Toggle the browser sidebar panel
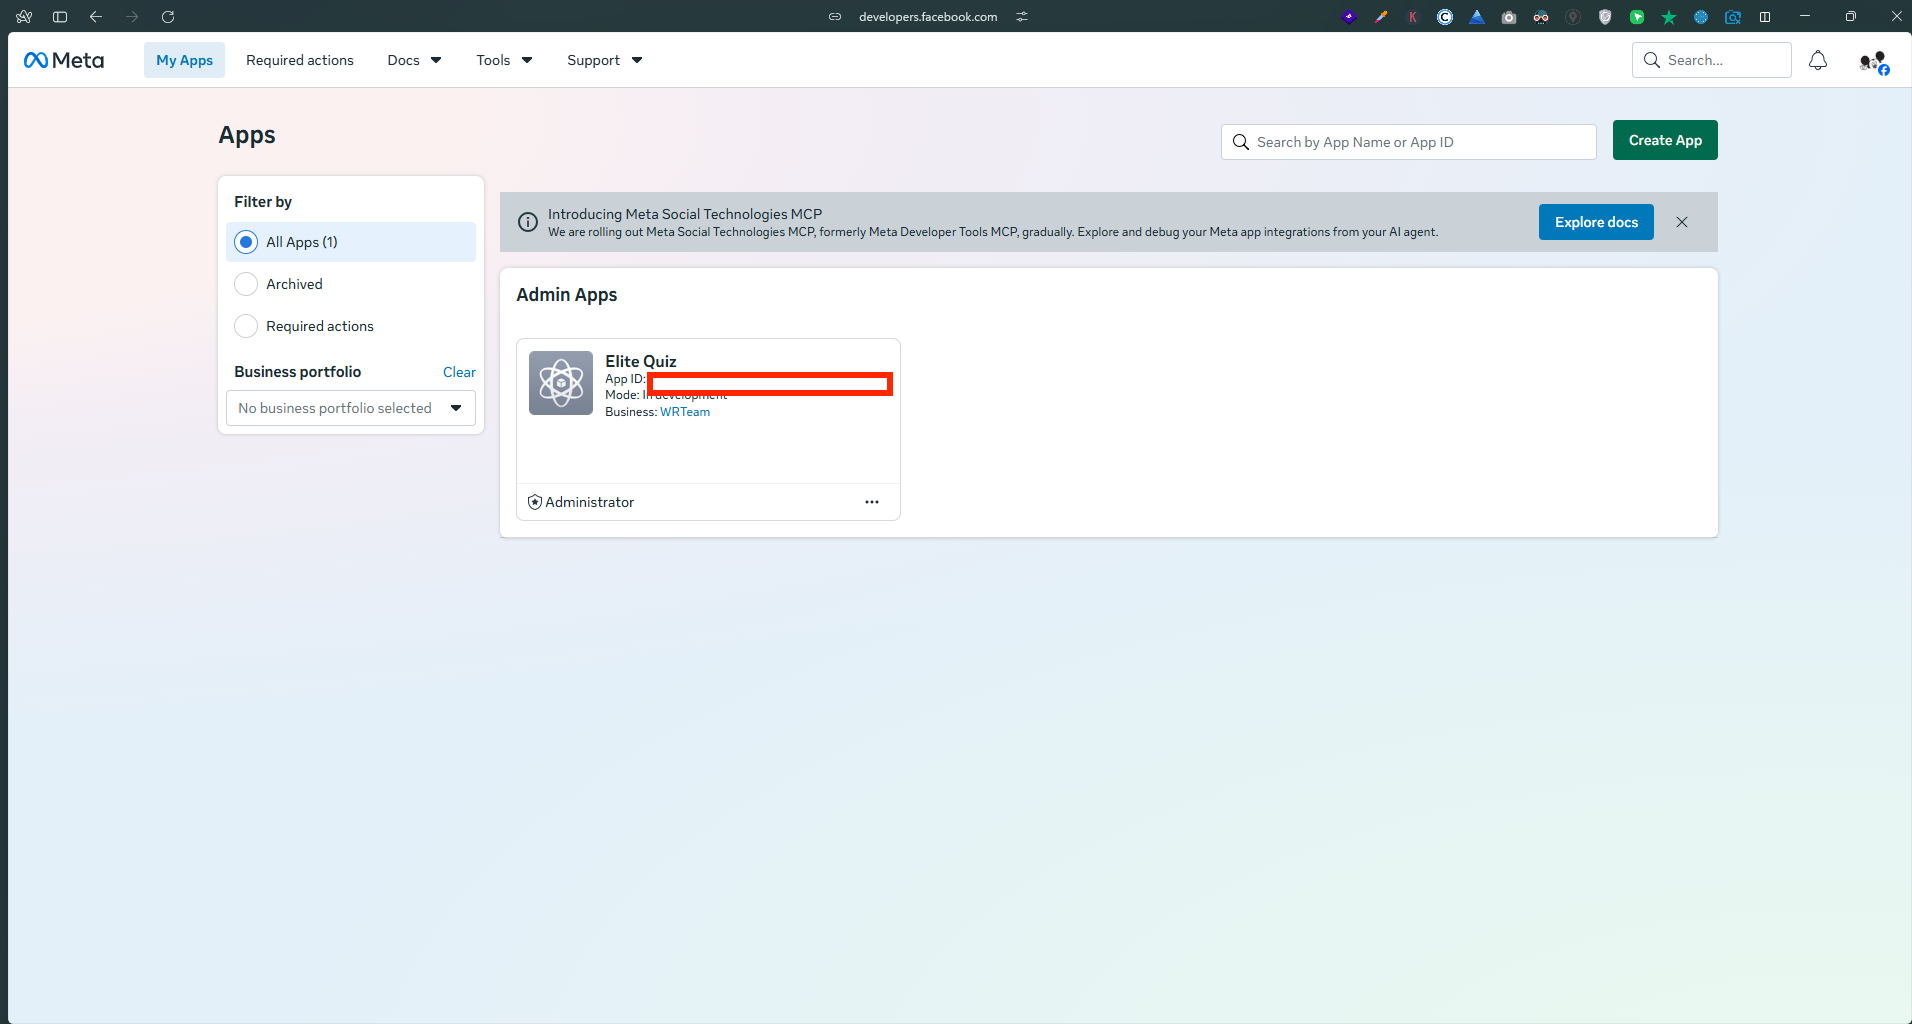The image size is (1912, 1024). coord(60,17)
